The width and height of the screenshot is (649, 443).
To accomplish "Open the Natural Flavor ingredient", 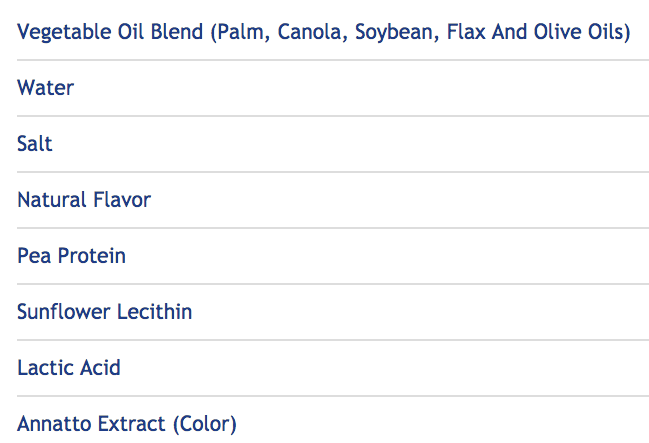I will 84,200.
